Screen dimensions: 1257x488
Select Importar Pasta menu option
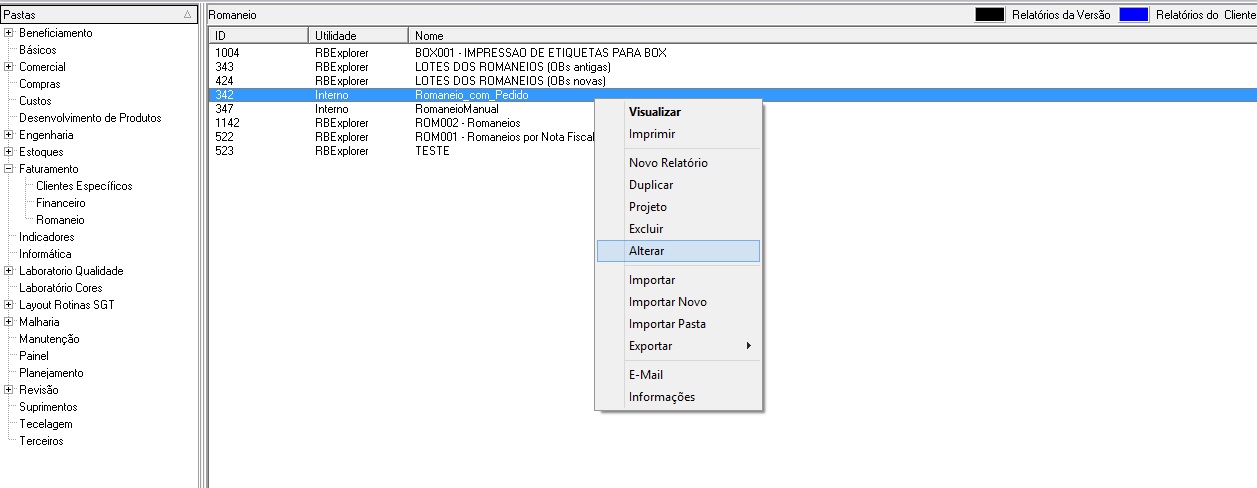(x=667, y=324)
